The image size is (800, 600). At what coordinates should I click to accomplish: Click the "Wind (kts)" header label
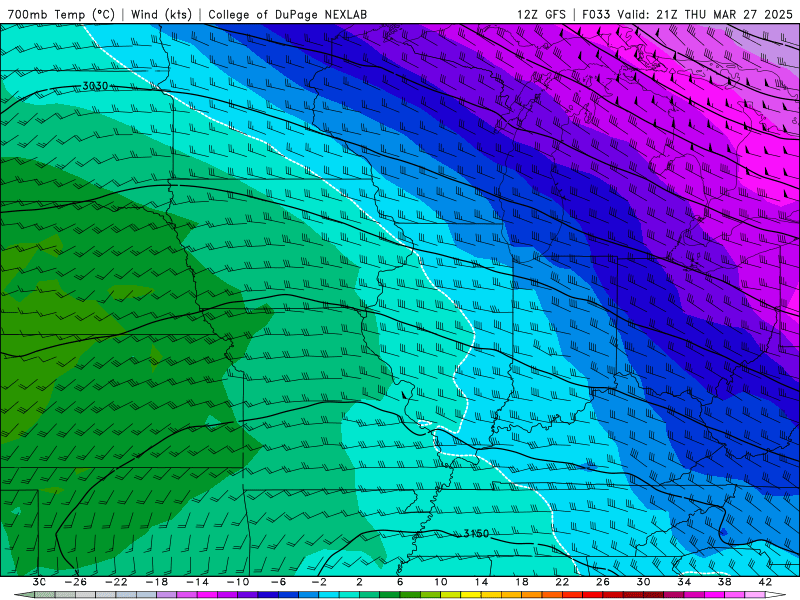[x=161, y=14]
